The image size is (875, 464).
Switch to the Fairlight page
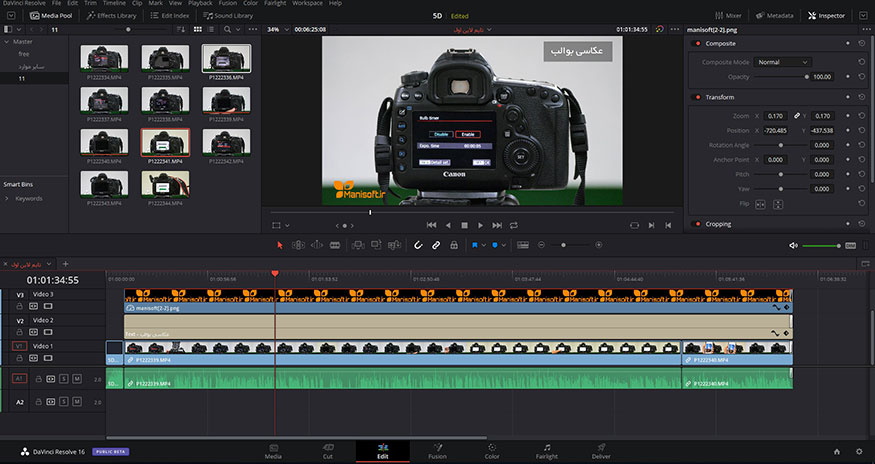pyautogui.click(x=546, y=452)
